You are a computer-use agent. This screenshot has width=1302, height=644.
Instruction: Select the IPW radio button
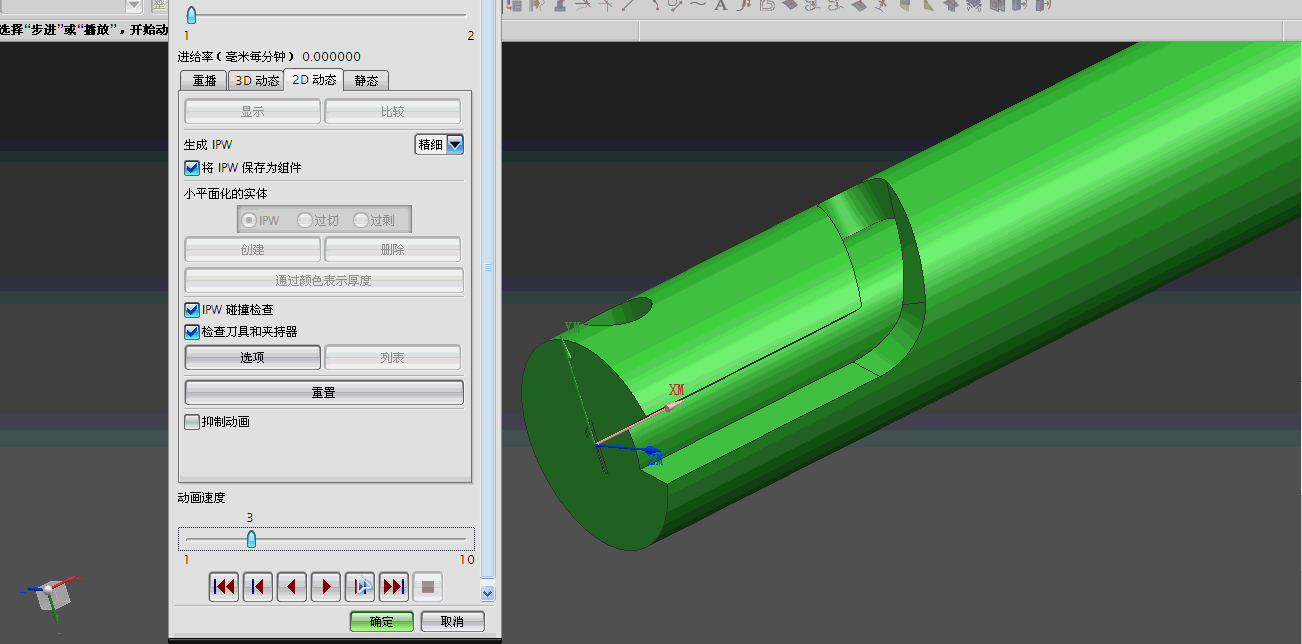(250, 220)
